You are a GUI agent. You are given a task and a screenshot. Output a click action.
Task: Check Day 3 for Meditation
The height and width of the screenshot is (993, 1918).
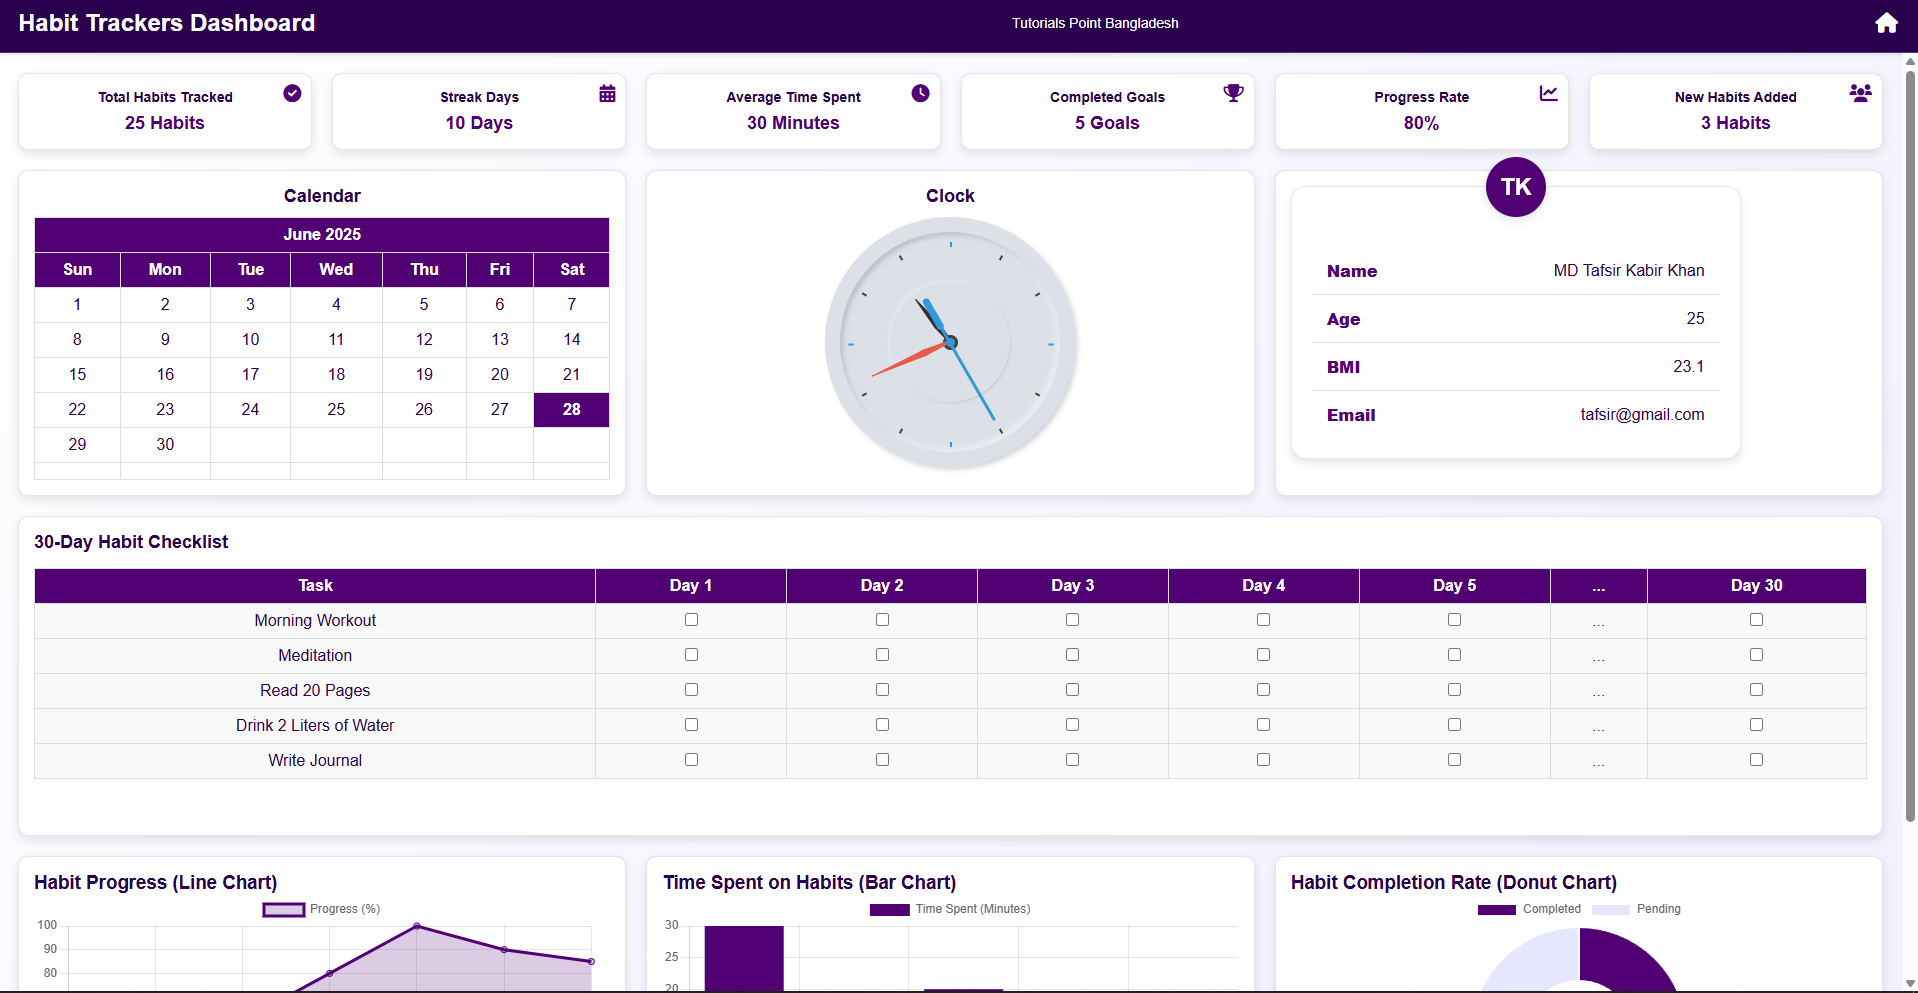pyautogui.click(x=1072, y=655)
